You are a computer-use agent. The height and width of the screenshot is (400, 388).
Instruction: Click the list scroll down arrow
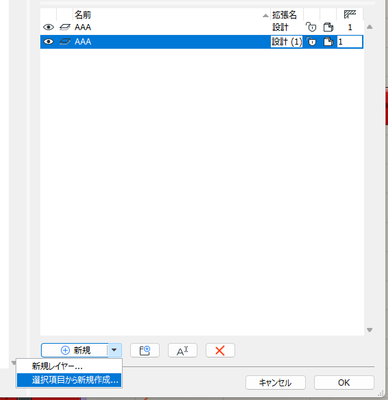(x=370, y=330)
